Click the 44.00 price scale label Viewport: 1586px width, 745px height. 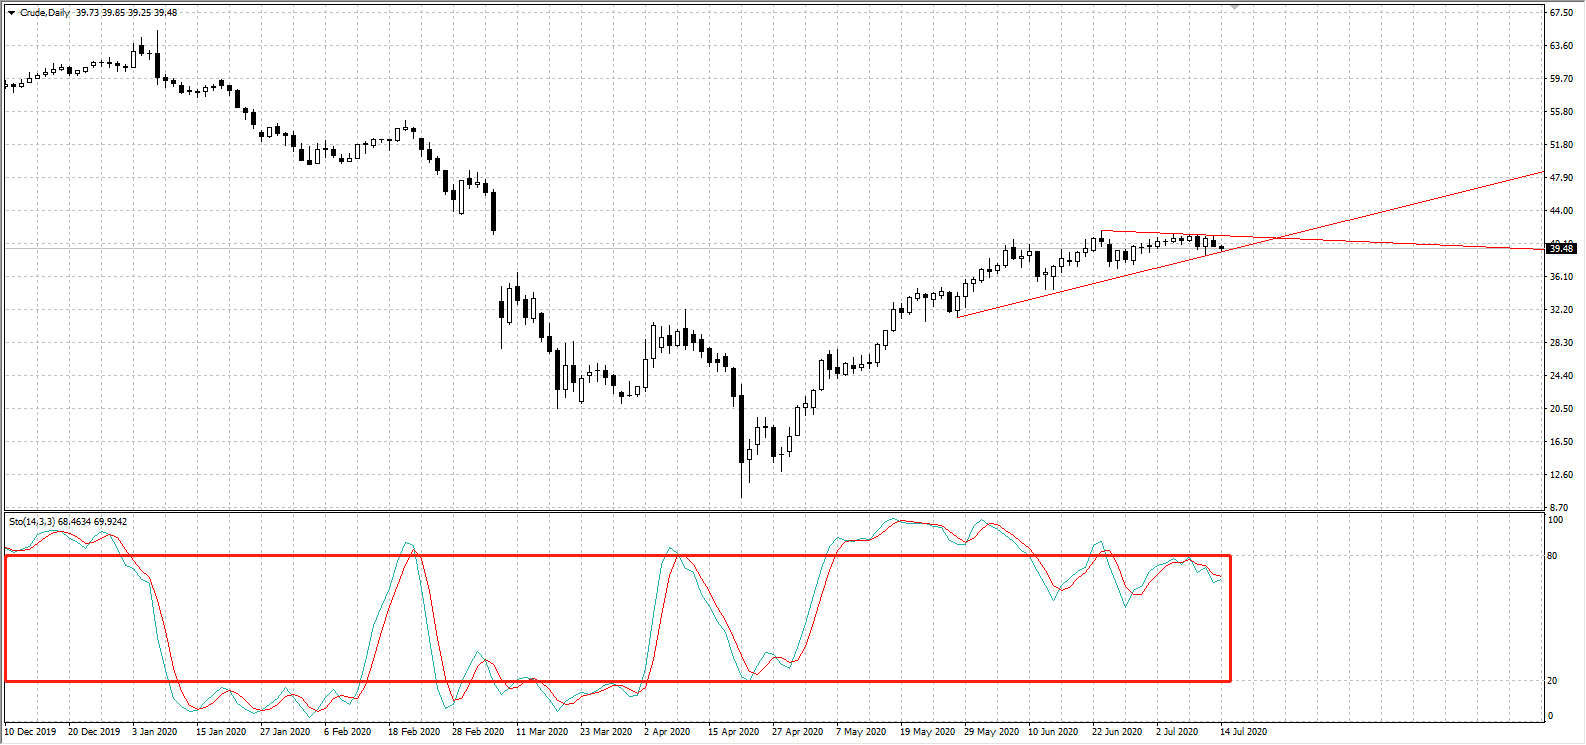click(x=1561, y=211)
